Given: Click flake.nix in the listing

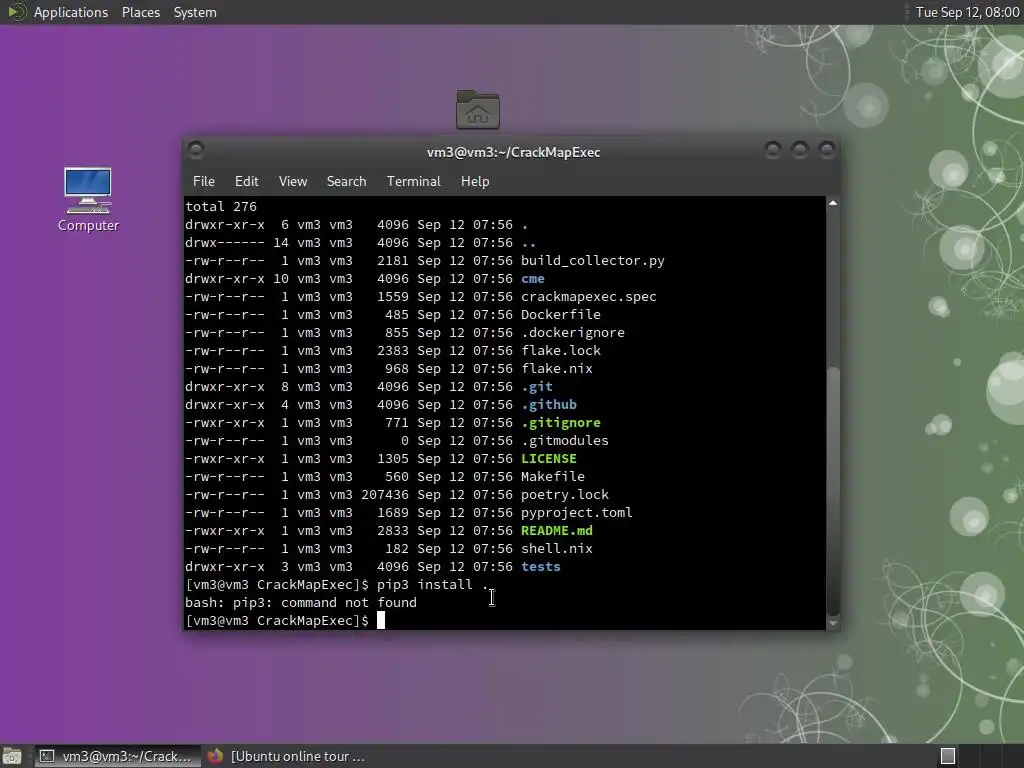Looking at the screenshot, I should [556, 368].
